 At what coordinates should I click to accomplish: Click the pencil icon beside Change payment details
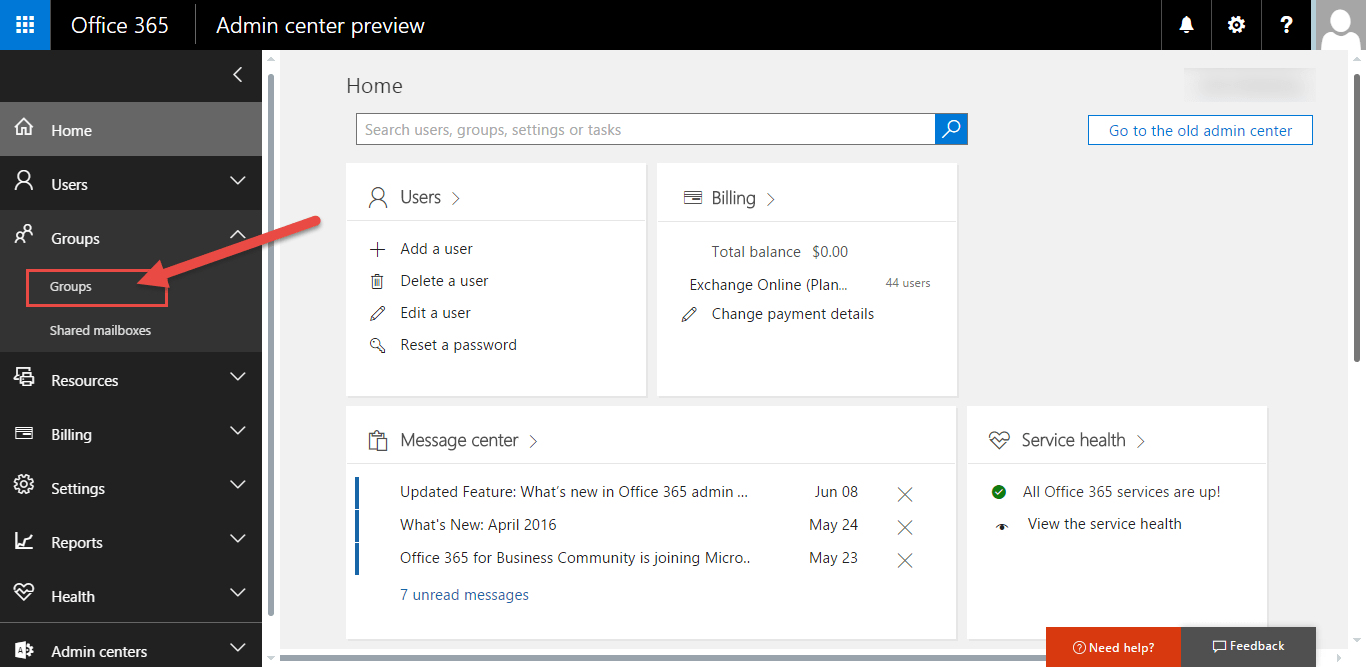tap(689, 314)
